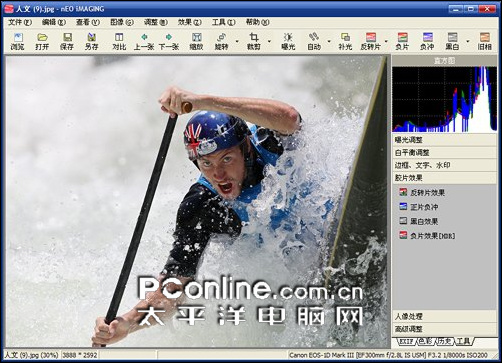The height and width of the screenshot is (363, 502).
Task: Apply the 黑白 black and white toolbar effect
Action: [x=452, y=41]
